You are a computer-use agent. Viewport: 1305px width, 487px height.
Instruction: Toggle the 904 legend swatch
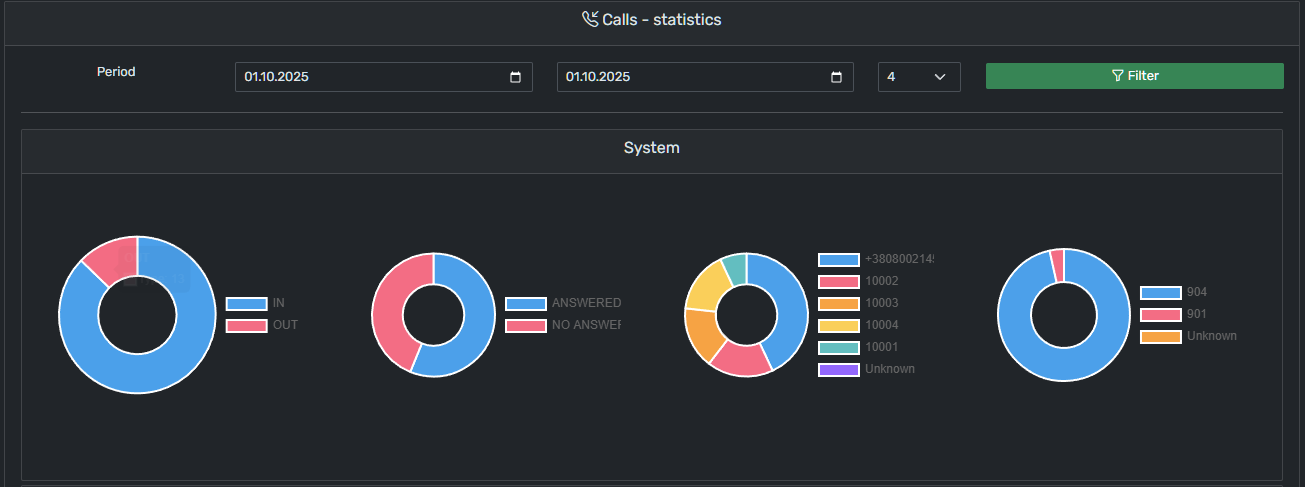(x=1160, y=292)
